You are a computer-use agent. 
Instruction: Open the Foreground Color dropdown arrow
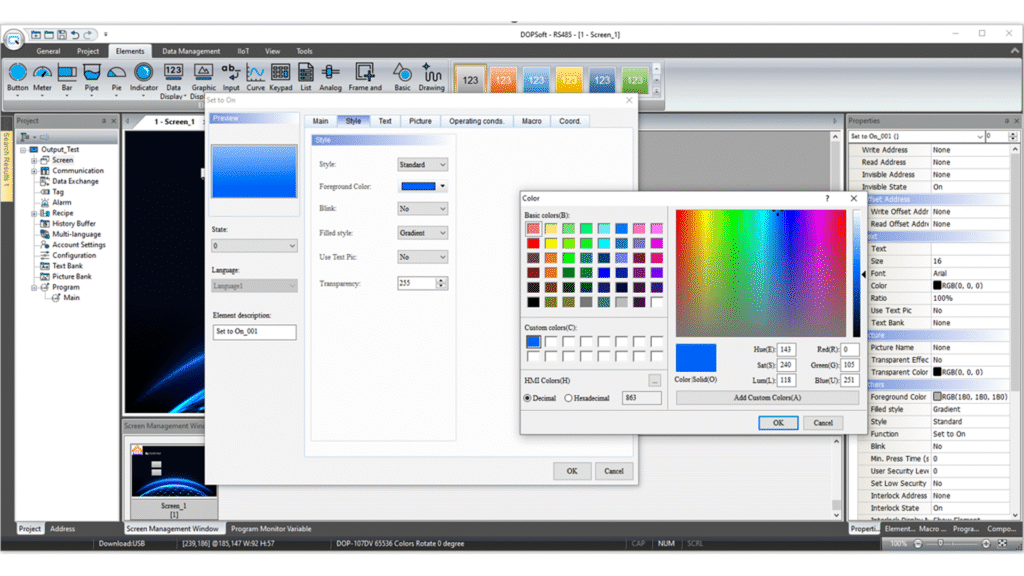click(x=442, y=186)
